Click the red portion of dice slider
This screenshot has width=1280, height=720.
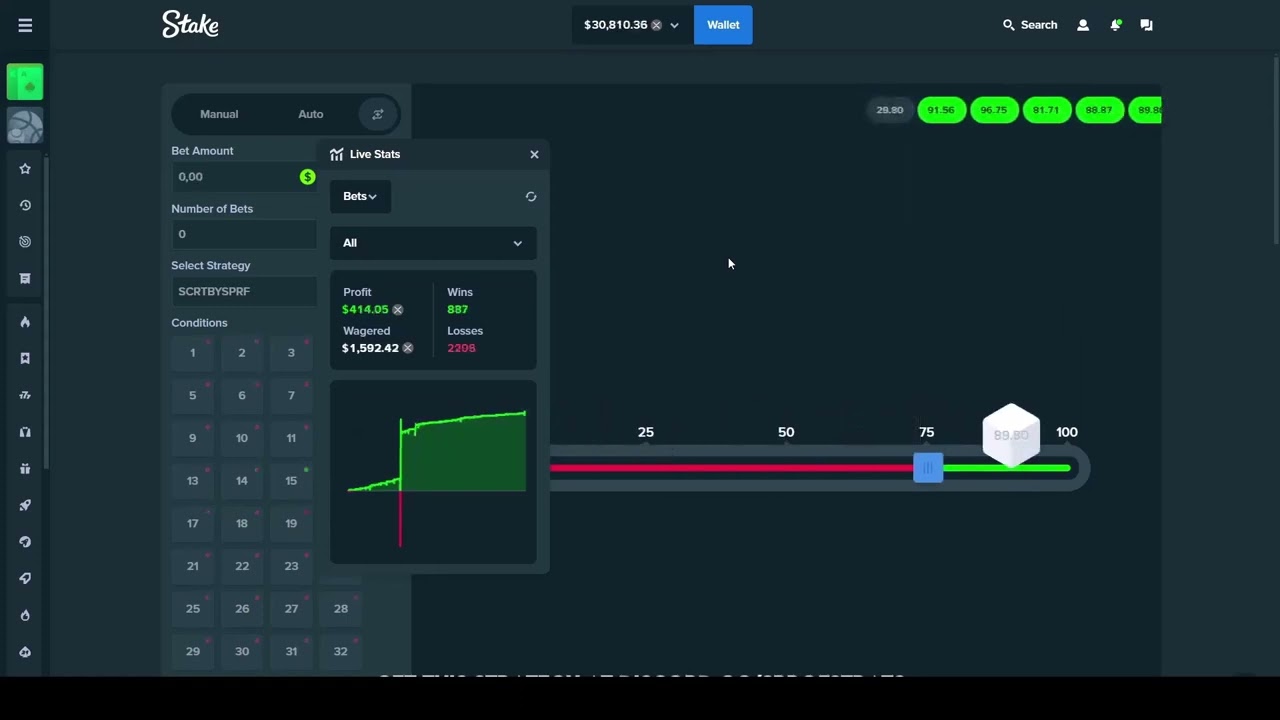click(x=731, y=468)
